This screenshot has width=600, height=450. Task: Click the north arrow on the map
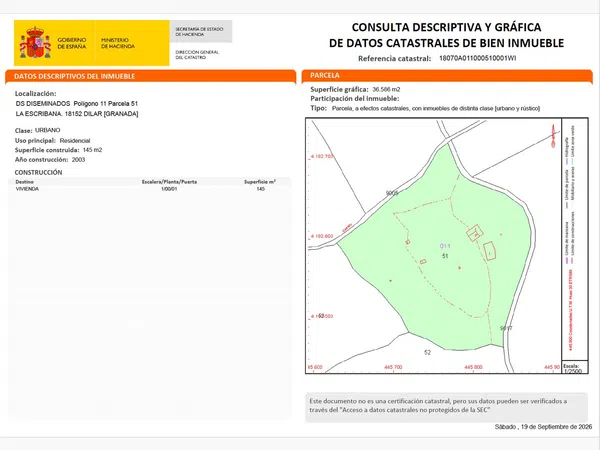click(x=553, y=136)
